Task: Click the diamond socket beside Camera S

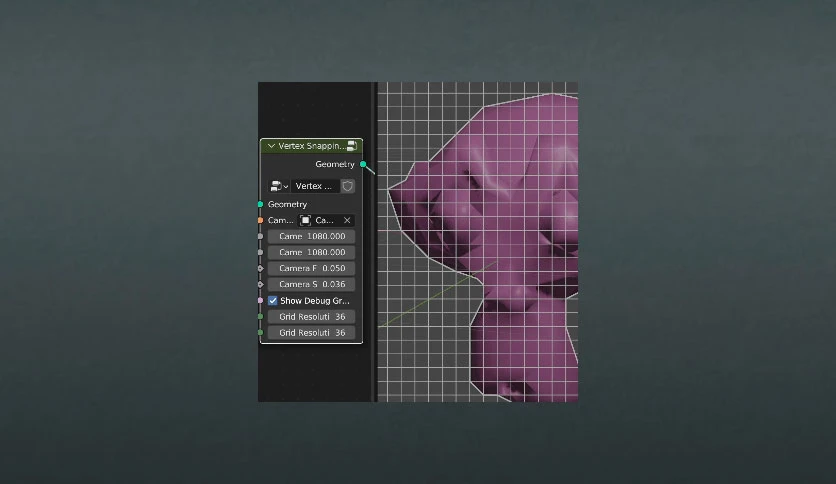Action: click(260, 284)
